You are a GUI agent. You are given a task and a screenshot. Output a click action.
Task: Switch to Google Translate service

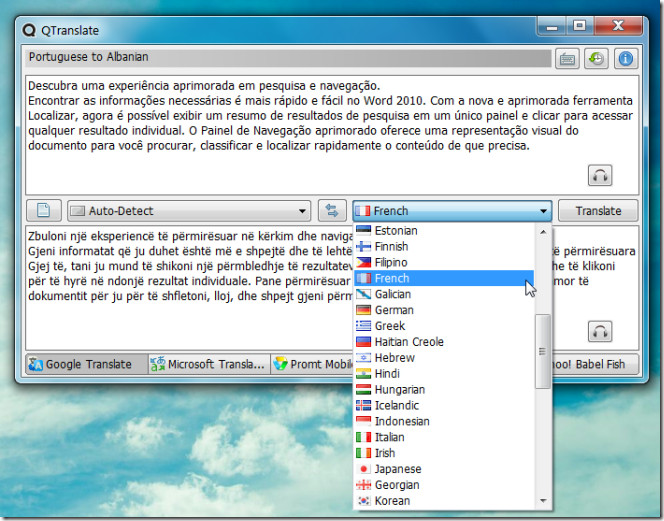86,364
